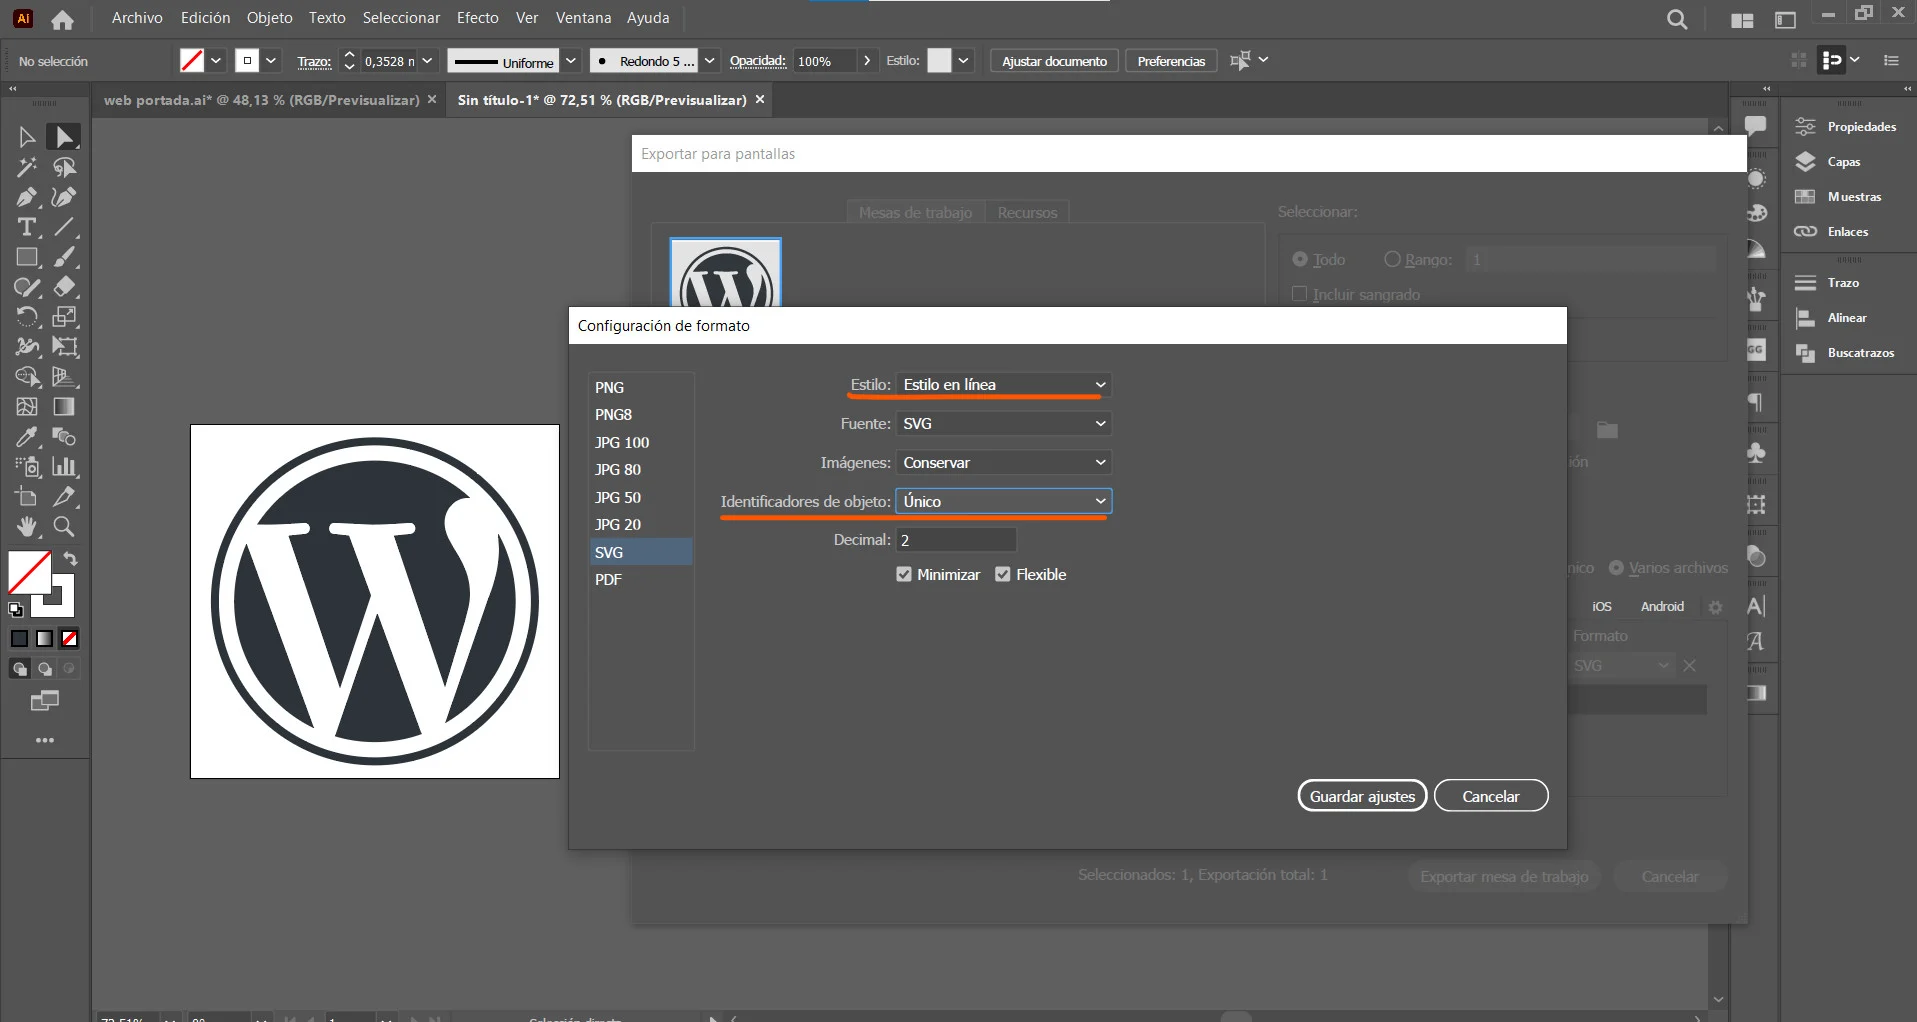Open the Illustrator home screen
Image resolution: width=1917 pixels, height=1022 pixels.
click(62, 19)
